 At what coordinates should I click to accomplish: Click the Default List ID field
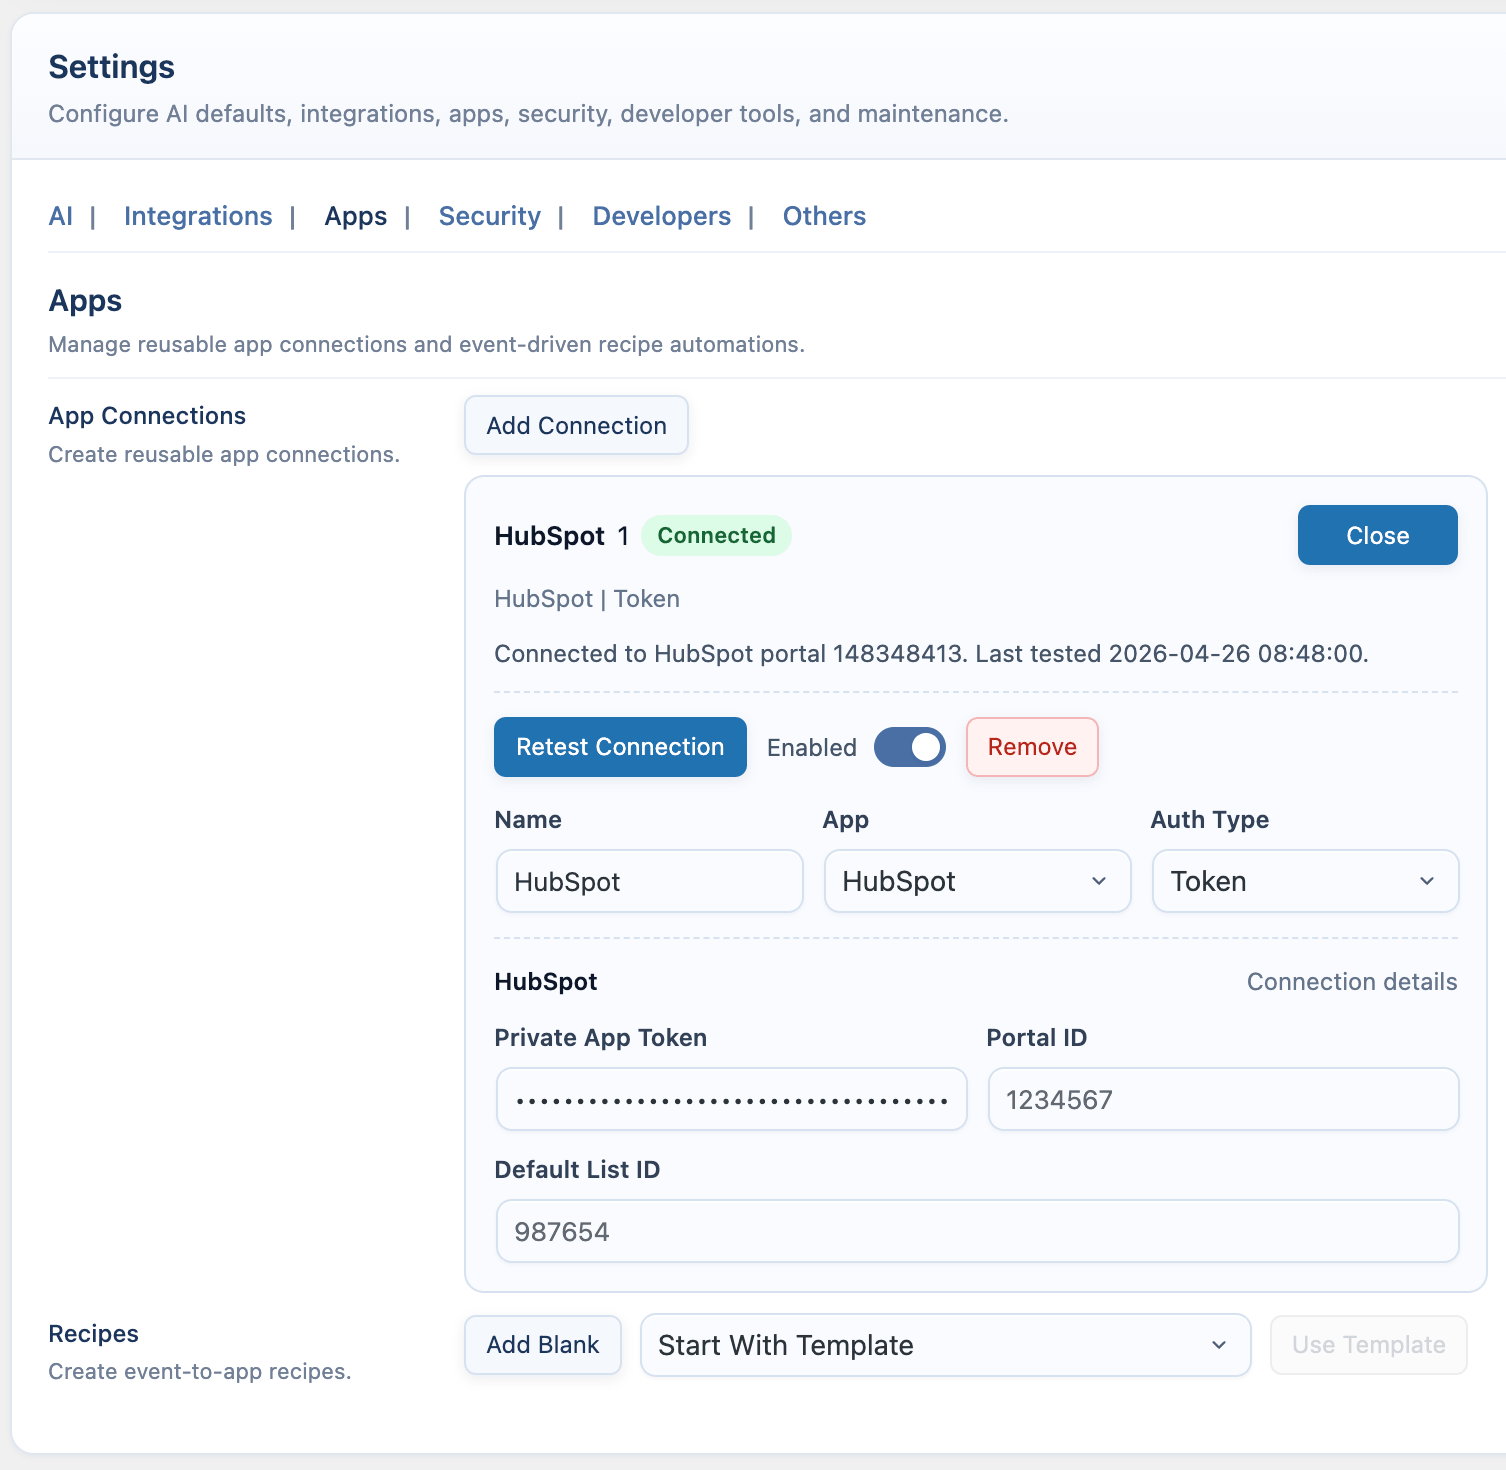coord(977,1231)
